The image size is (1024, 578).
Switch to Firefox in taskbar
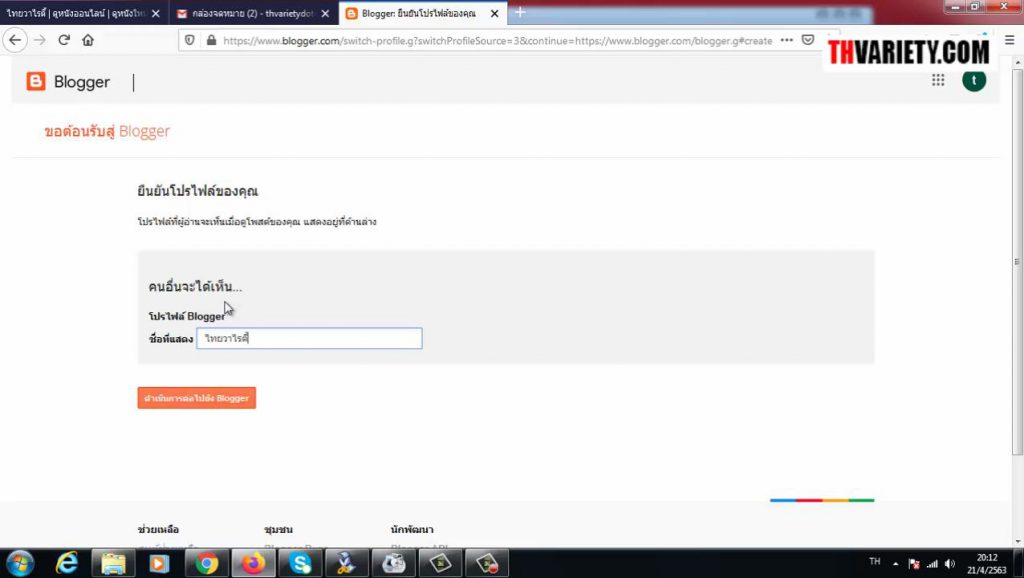253,563
